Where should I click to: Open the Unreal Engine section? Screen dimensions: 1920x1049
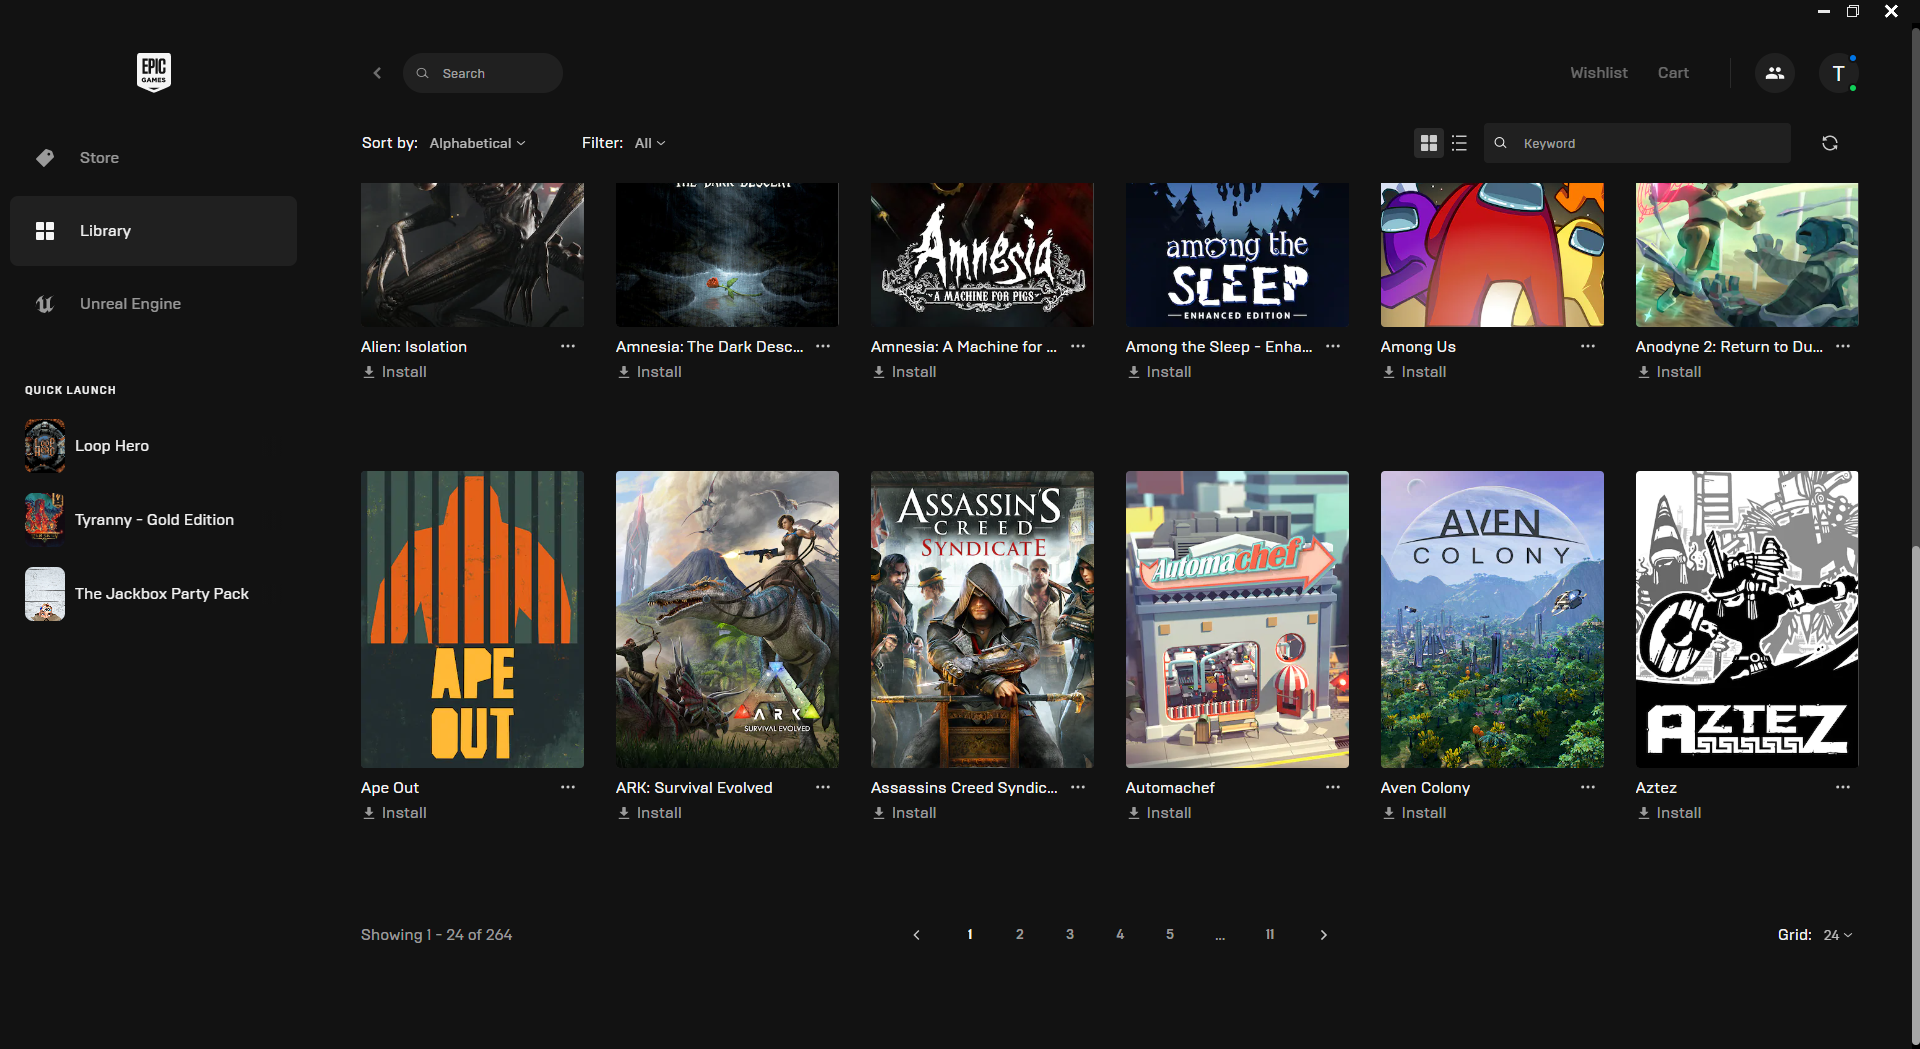coord(153,304)
